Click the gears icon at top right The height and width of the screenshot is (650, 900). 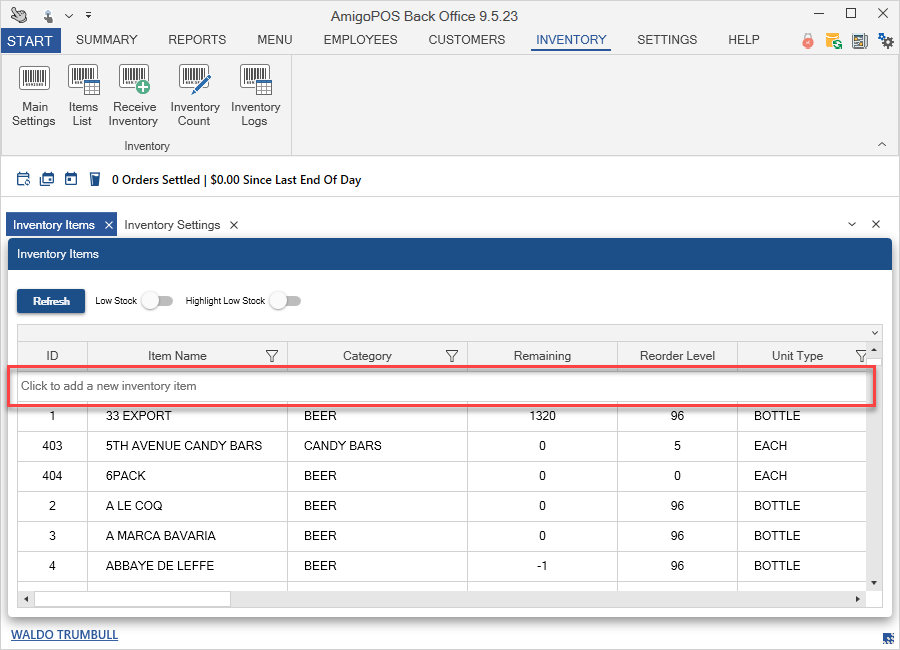(885, 41)
